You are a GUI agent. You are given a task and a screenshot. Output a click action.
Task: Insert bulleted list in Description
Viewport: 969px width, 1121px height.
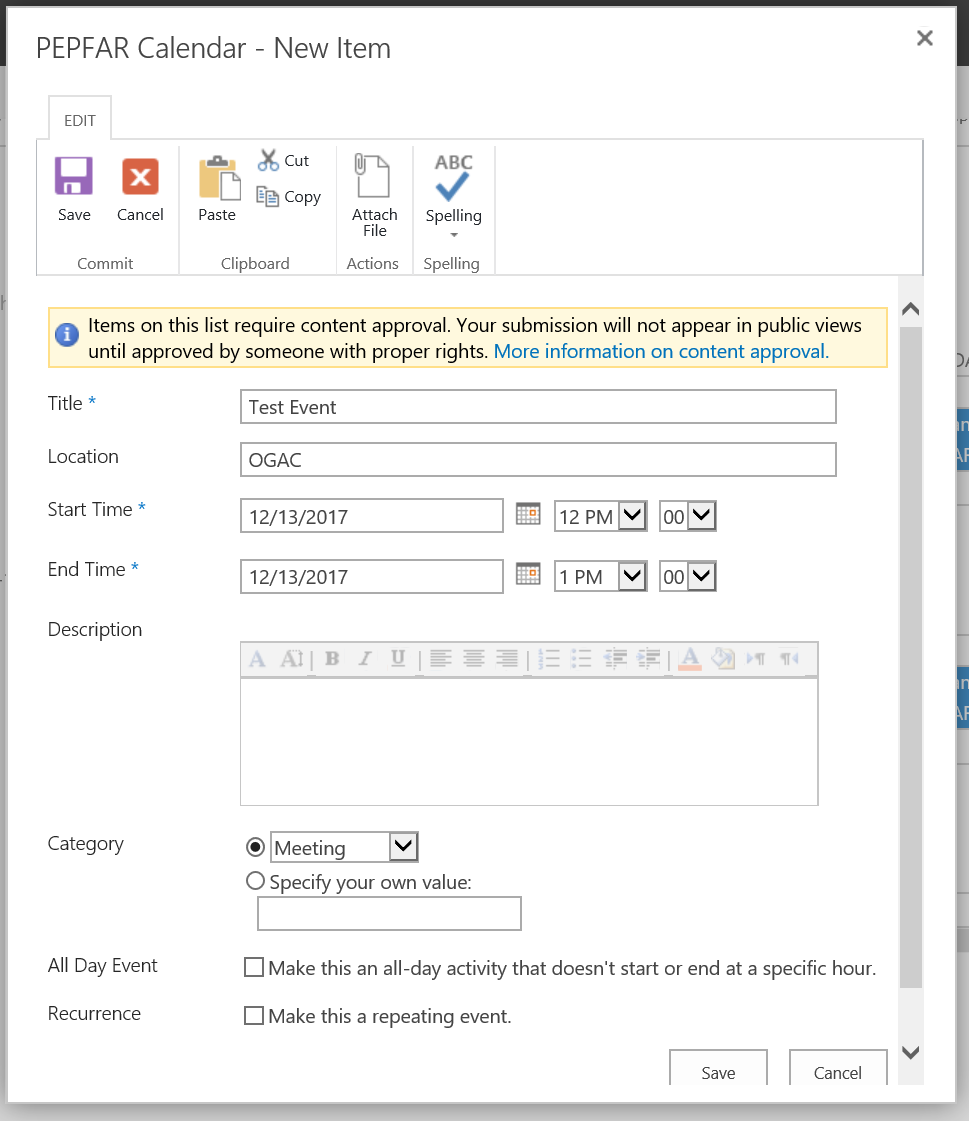click(581, 658)
